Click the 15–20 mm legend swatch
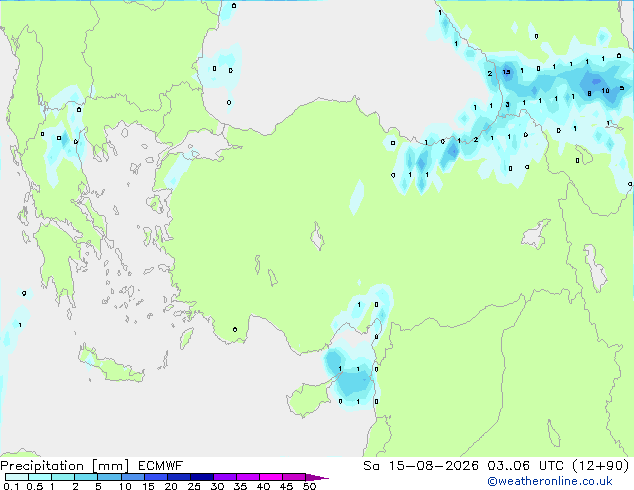 (x=155, y=477)
